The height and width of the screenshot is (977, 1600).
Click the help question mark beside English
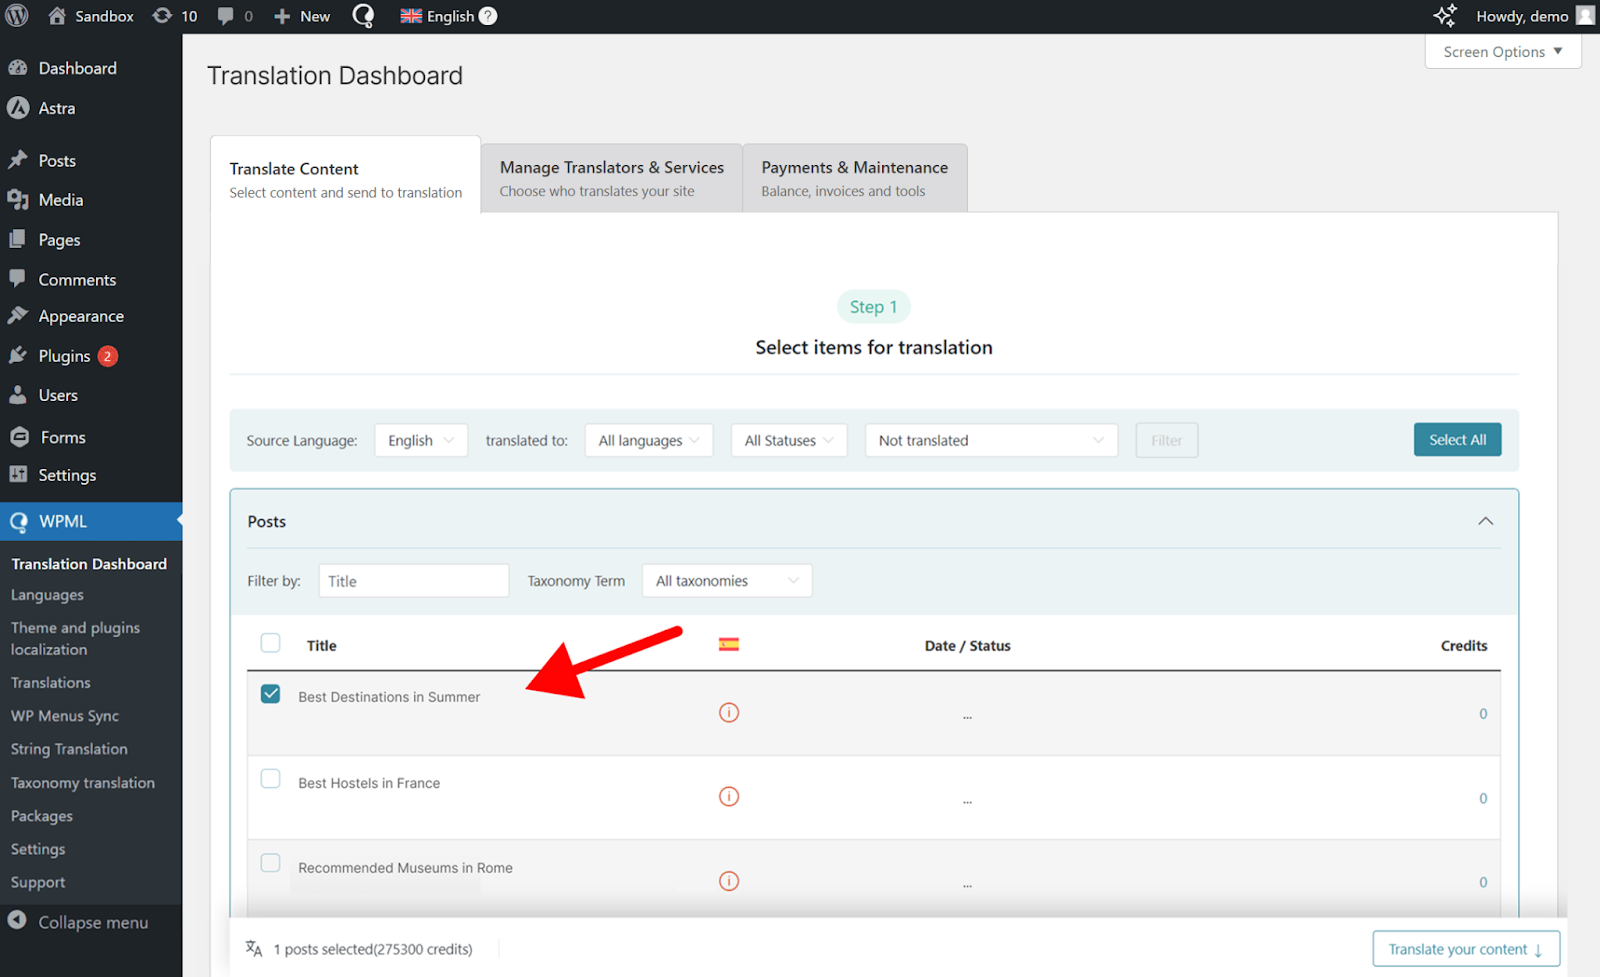tap(488, 16)
